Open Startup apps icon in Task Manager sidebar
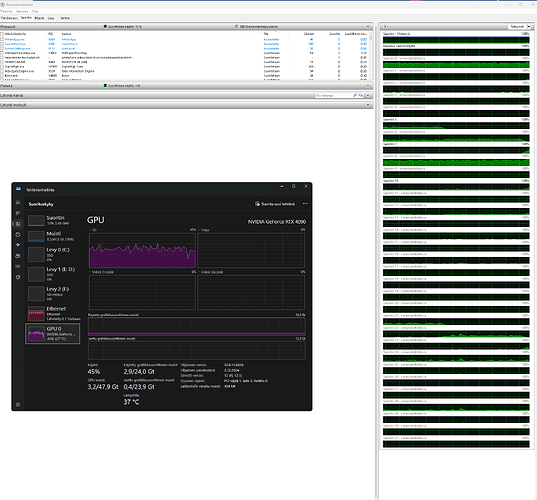Image resolution: width=537 pixels, height=500 pixels. [18, 245]
